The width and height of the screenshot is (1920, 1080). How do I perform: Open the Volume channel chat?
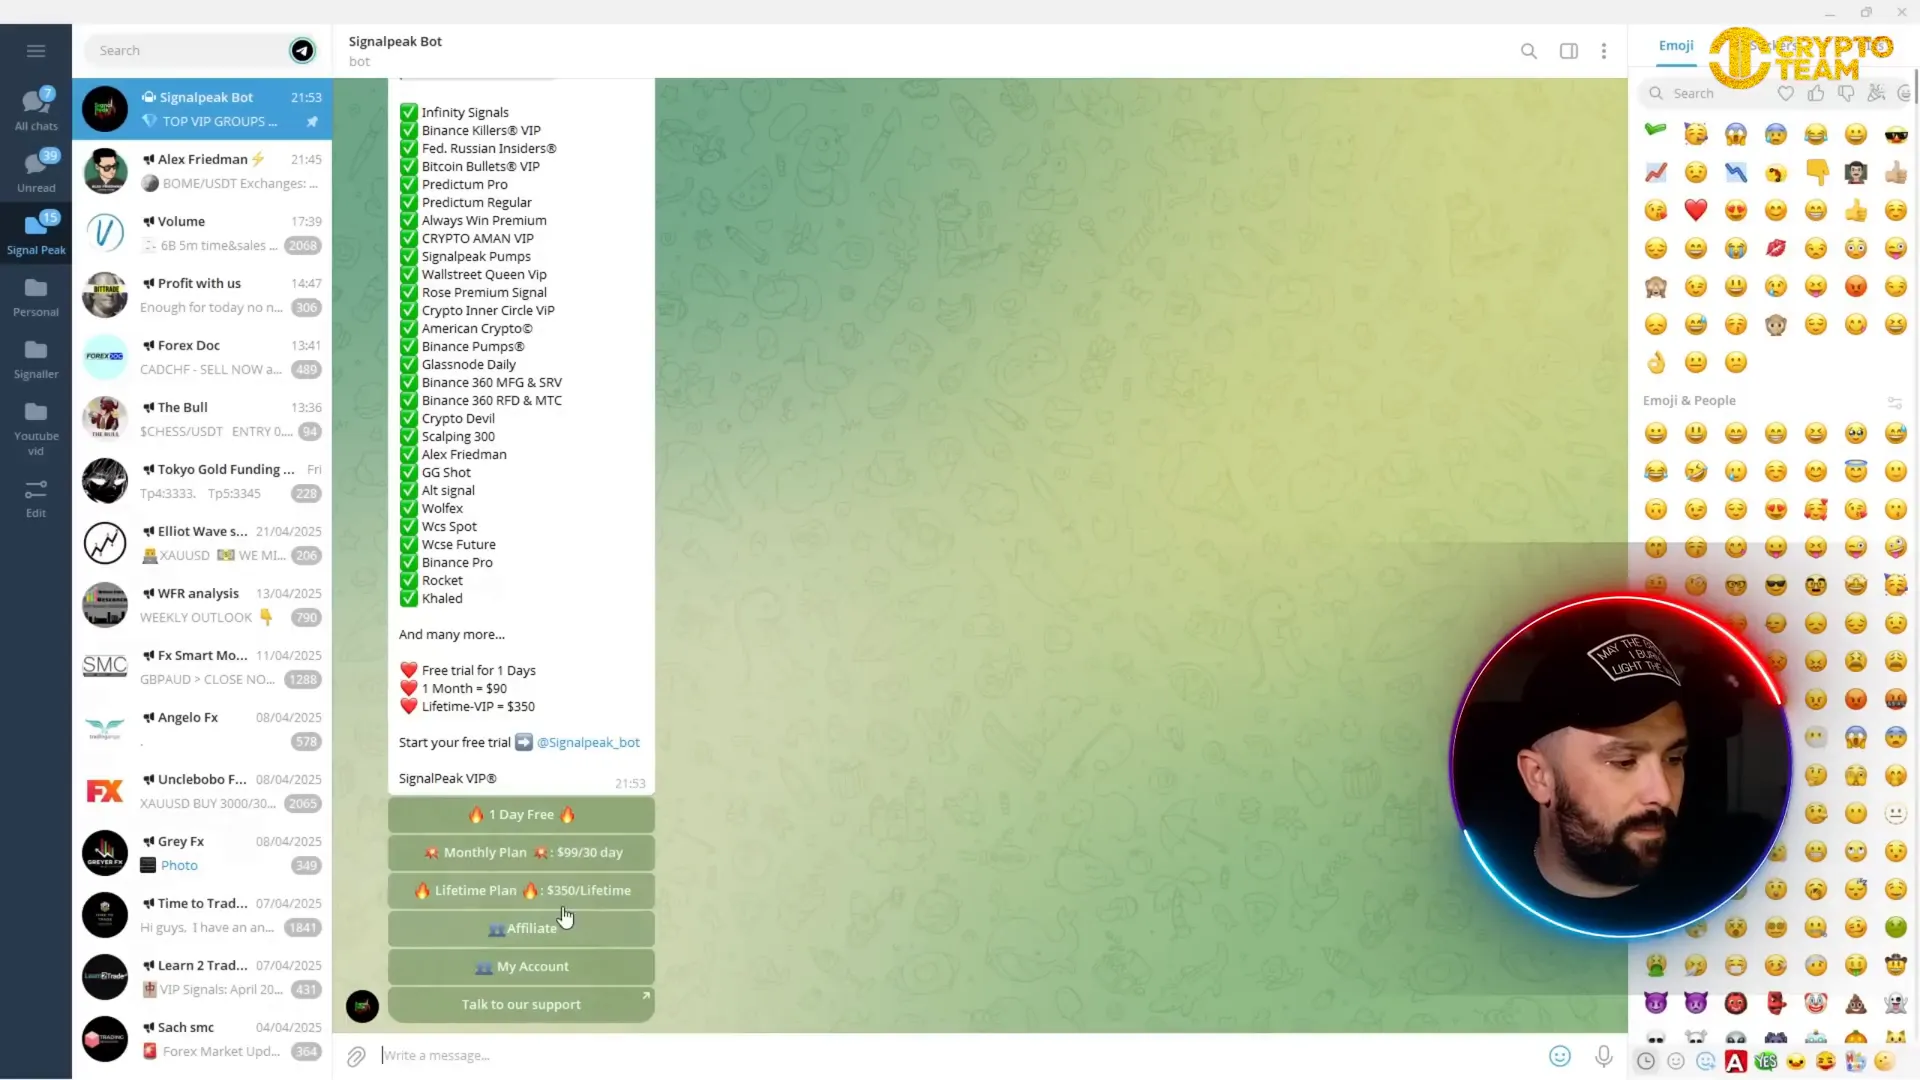pos(202,233)
